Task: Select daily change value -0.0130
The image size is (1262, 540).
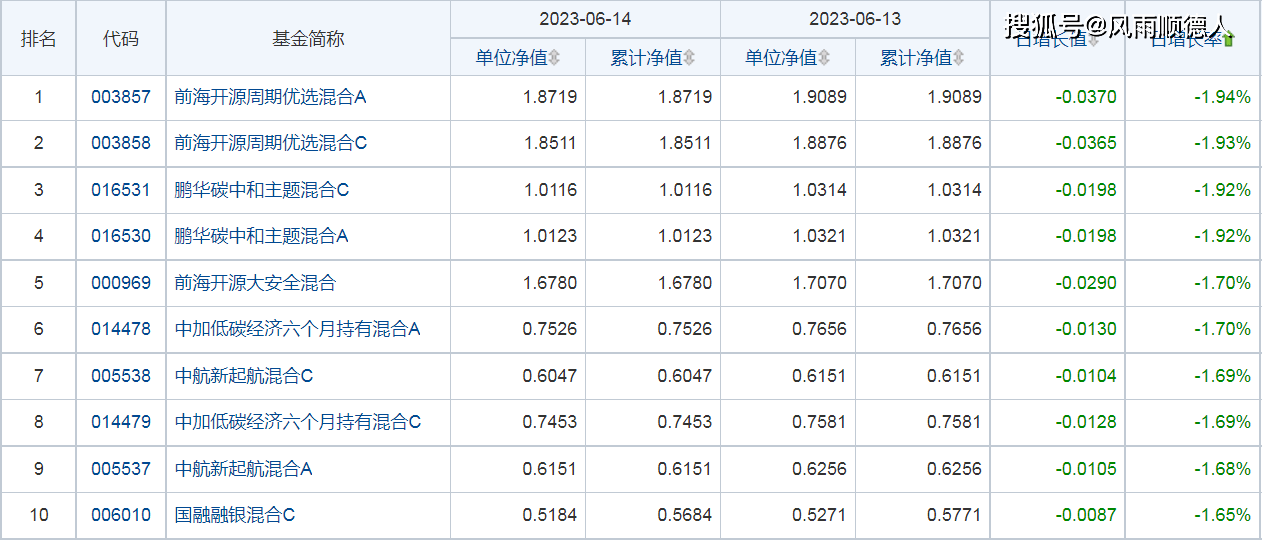Action: coord(1086,329)
